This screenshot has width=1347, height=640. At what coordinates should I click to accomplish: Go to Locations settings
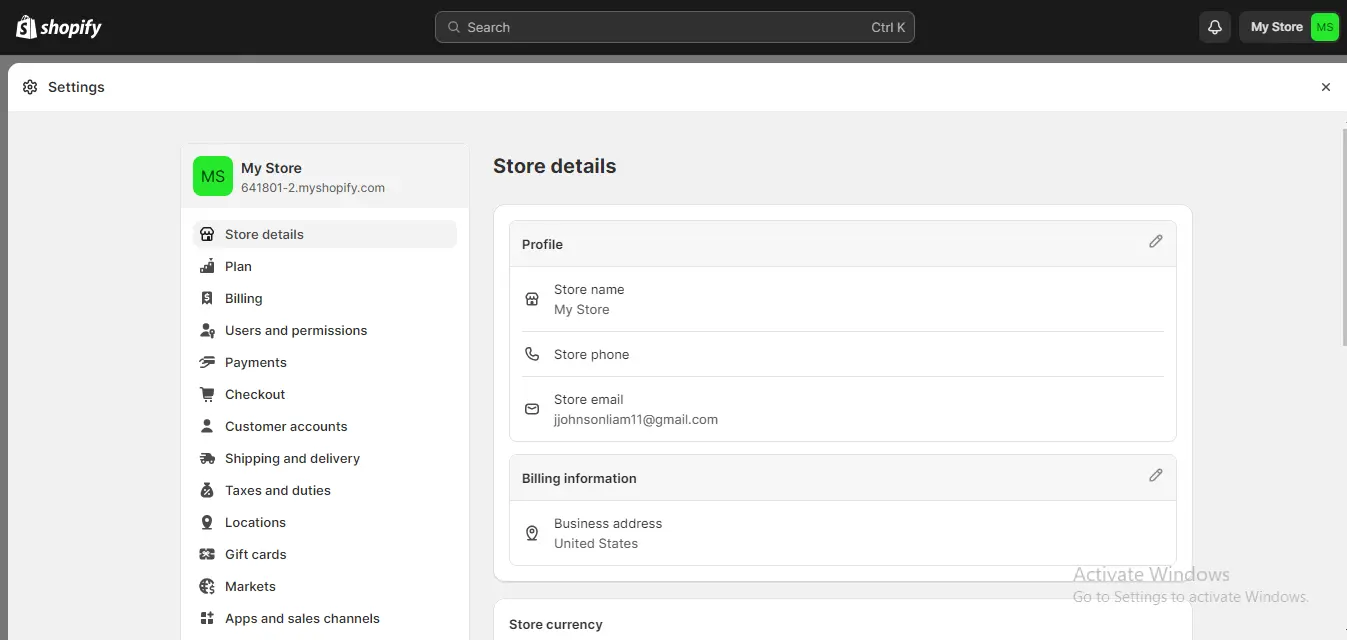(x=325, y=522)
